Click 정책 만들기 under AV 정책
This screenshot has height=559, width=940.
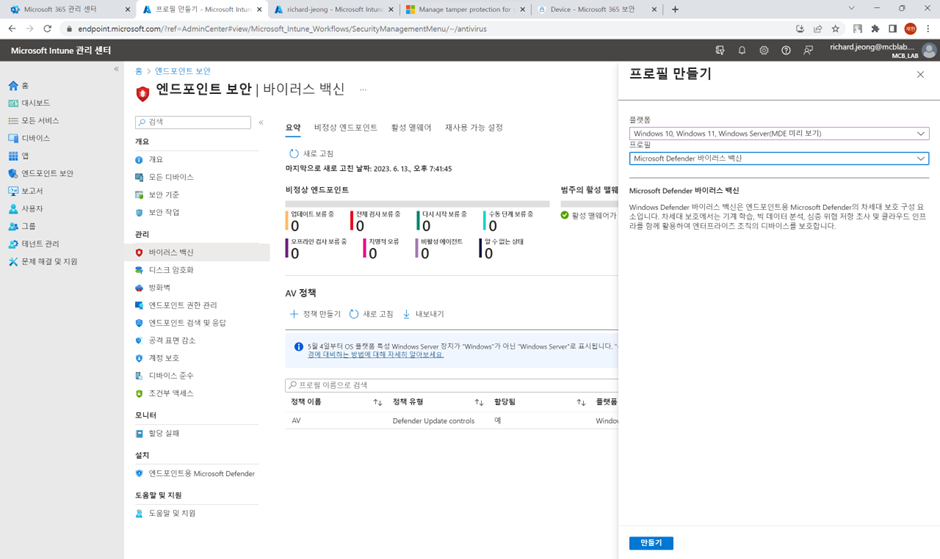point(315,314)
